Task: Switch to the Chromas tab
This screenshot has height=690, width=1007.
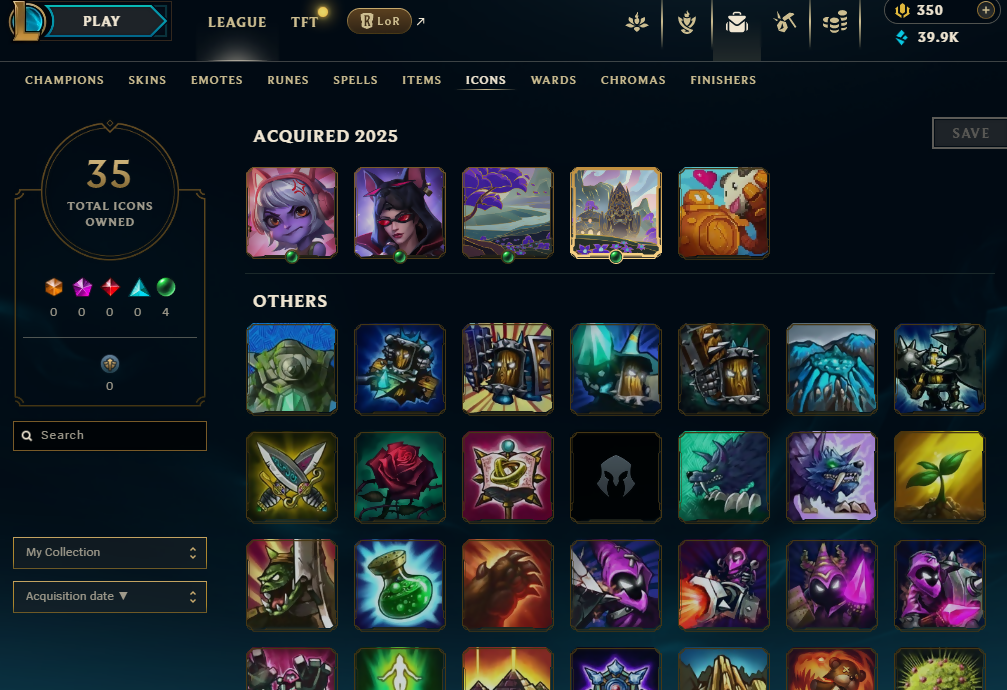Action: pos(633,80)
